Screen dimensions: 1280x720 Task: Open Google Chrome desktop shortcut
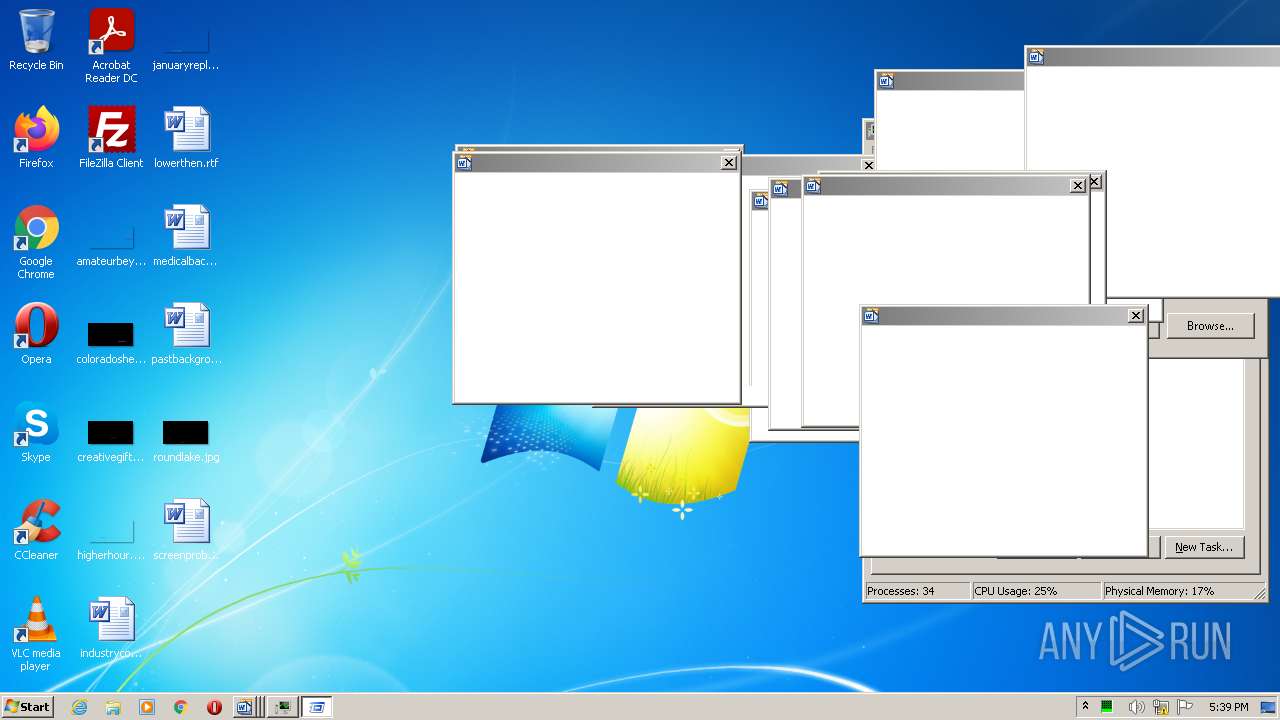click(36, 242)
